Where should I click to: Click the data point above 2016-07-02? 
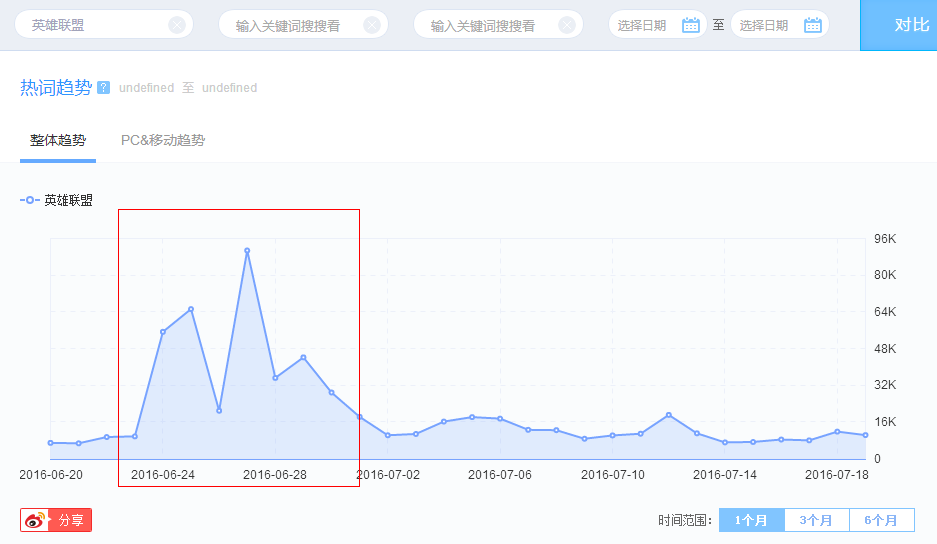click(388, 435)
